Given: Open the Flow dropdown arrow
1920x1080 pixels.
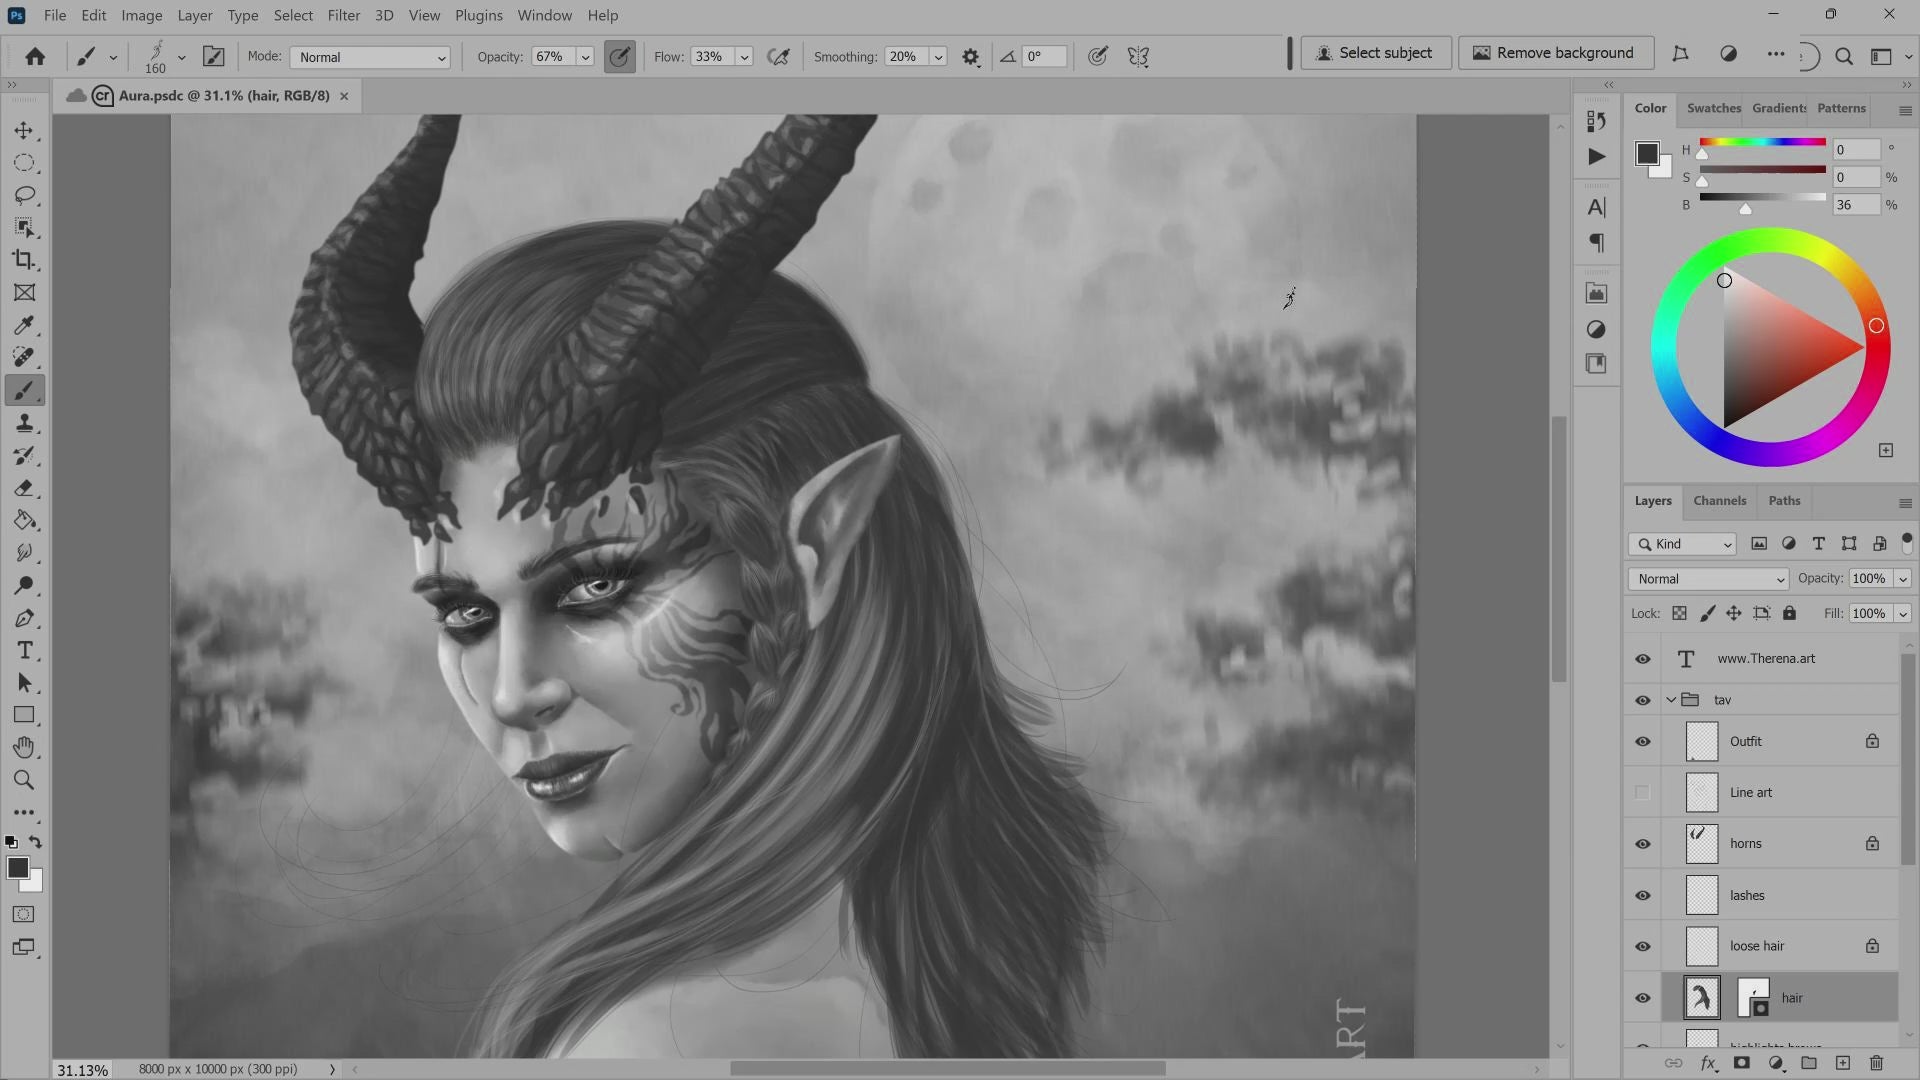Looking at the screenshot, I should [744, 57].
